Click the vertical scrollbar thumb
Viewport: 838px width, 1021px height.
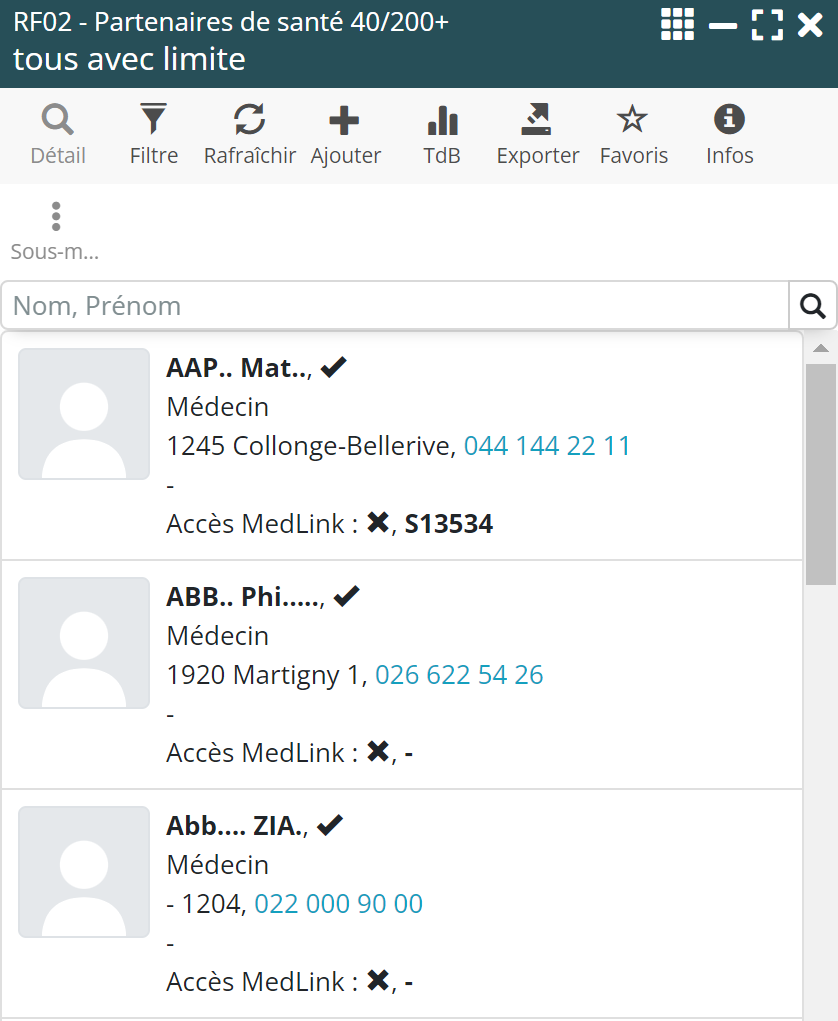[820, 472]
